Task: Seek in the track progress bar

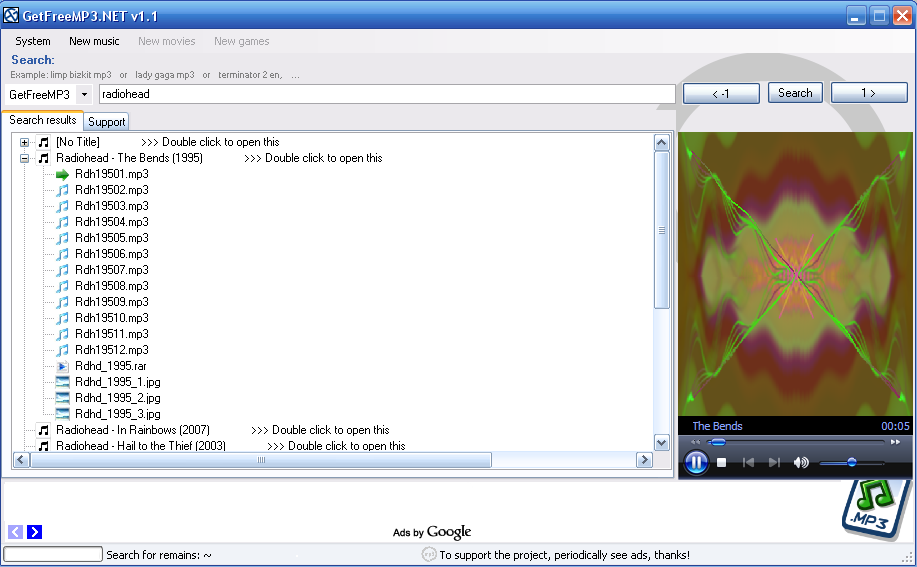Action: click(795, 442)
